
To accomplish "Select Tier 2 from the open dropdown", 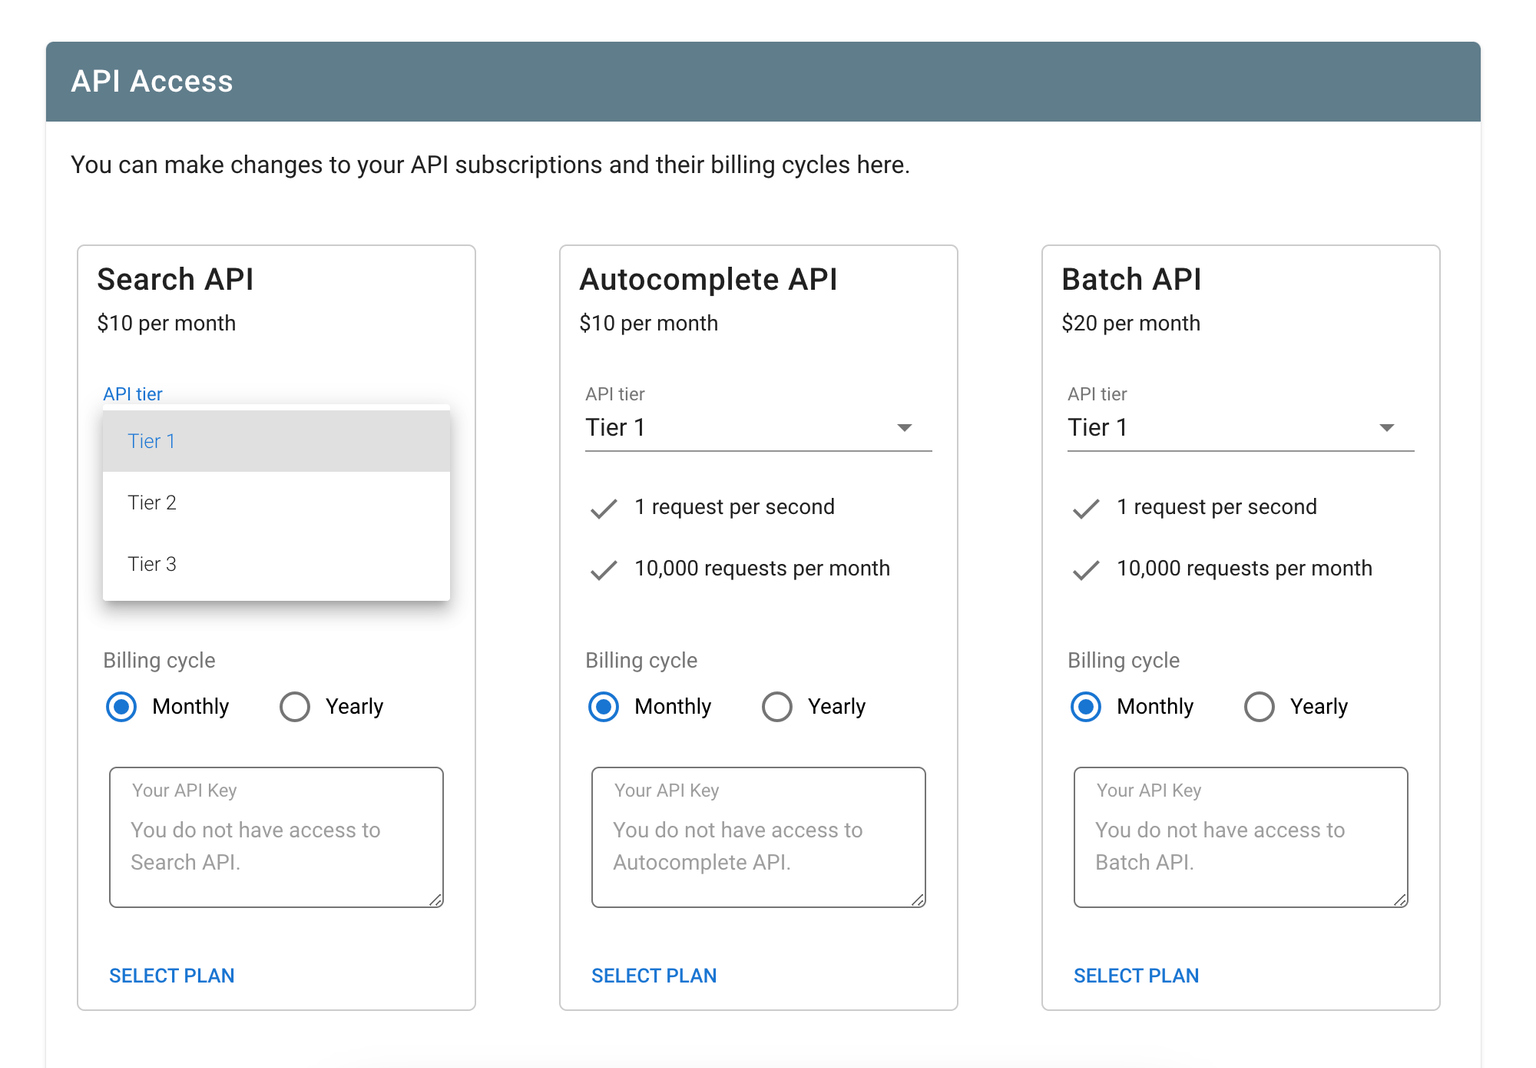I will click(152, 503).
